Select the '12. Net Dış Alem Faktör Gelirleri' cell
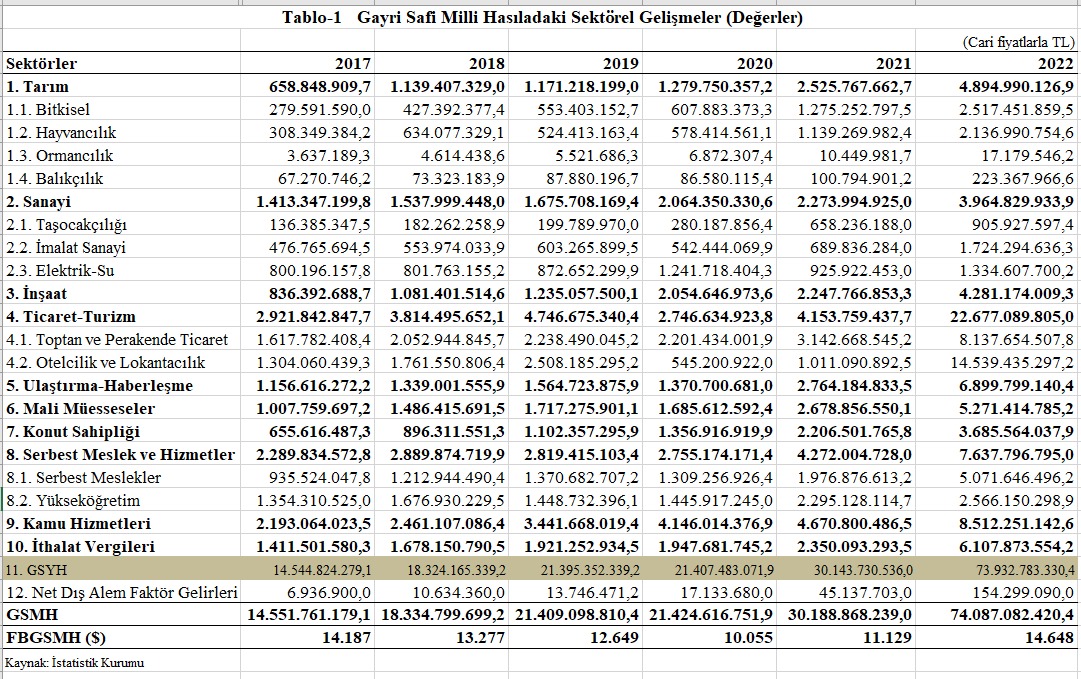 121,593
